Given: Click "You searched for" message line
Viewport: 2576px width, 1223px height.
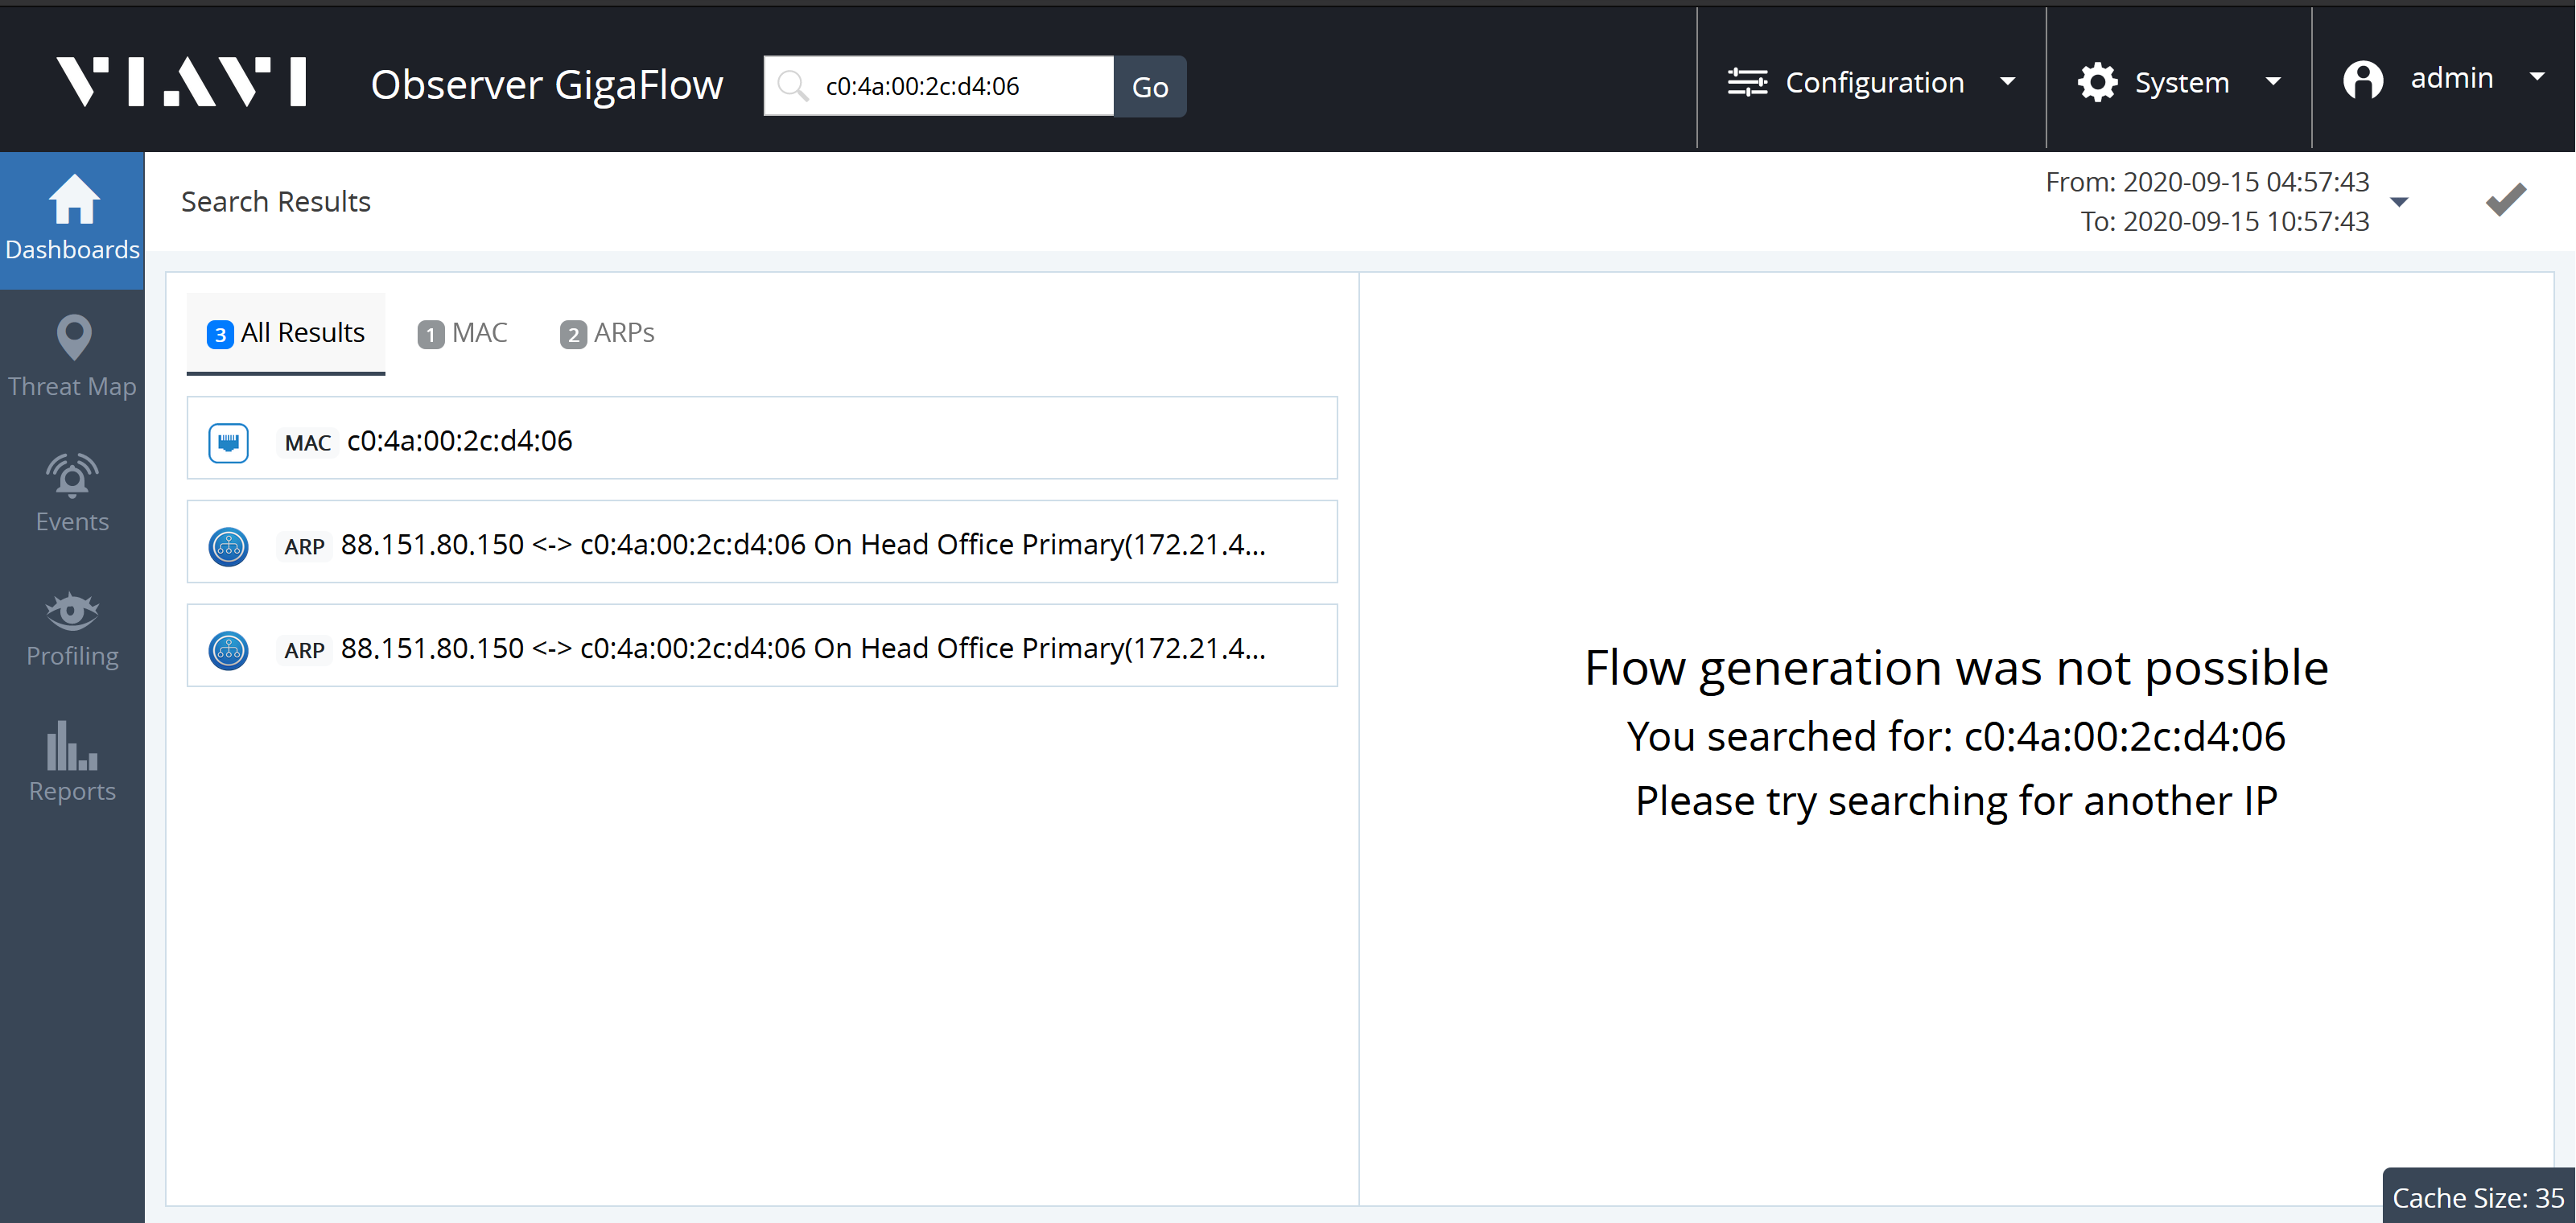Looking at the screenshot, I should (1956, 736).
